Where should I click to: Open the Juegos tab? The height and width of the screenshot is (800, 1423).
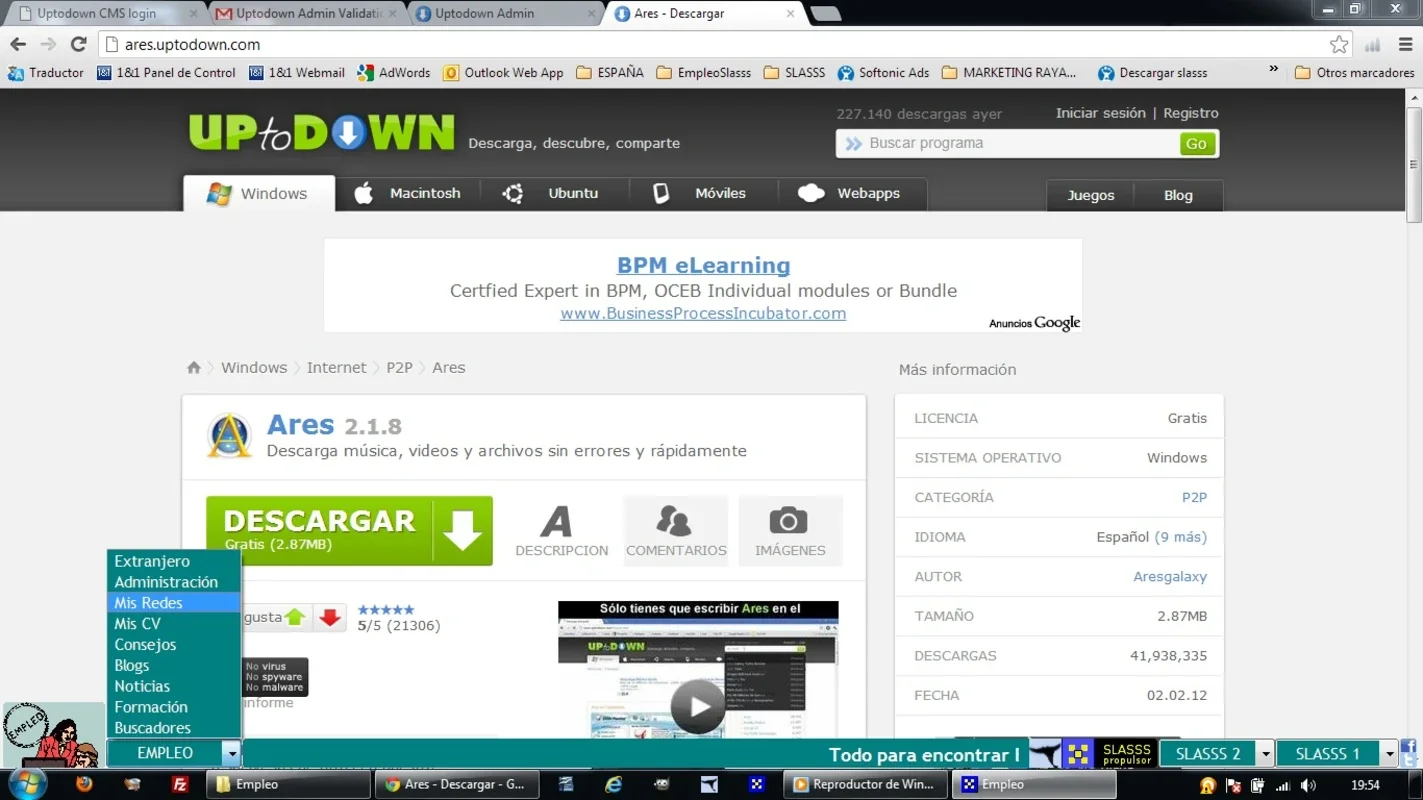click(1090, 195)
